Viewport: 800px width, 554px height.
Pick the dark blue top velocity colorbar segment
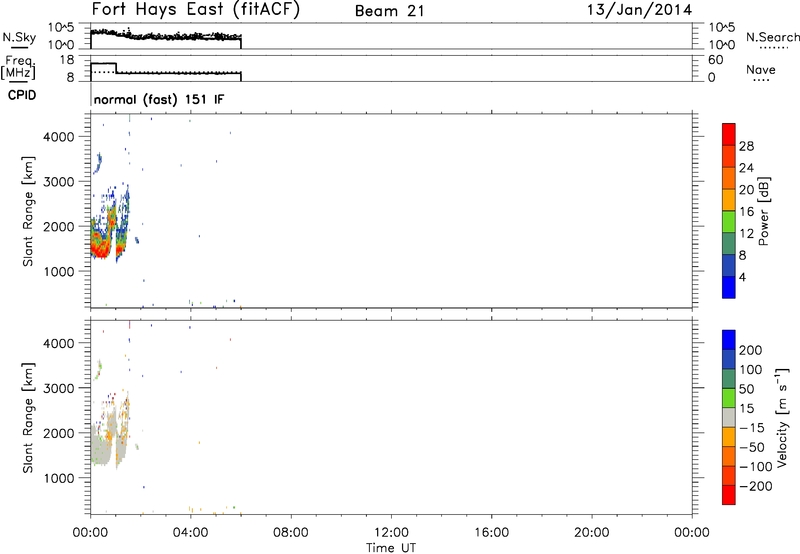pos(729,340)
